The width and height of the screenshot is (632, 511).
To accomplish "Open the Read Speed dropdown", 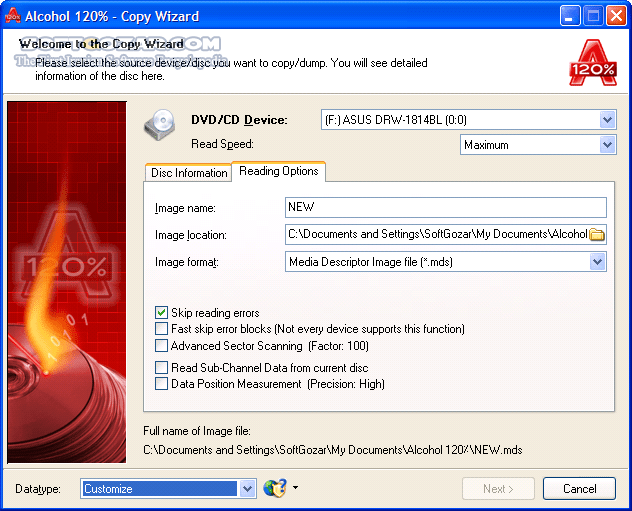I will pyautogui.click(x=608, y=145).
